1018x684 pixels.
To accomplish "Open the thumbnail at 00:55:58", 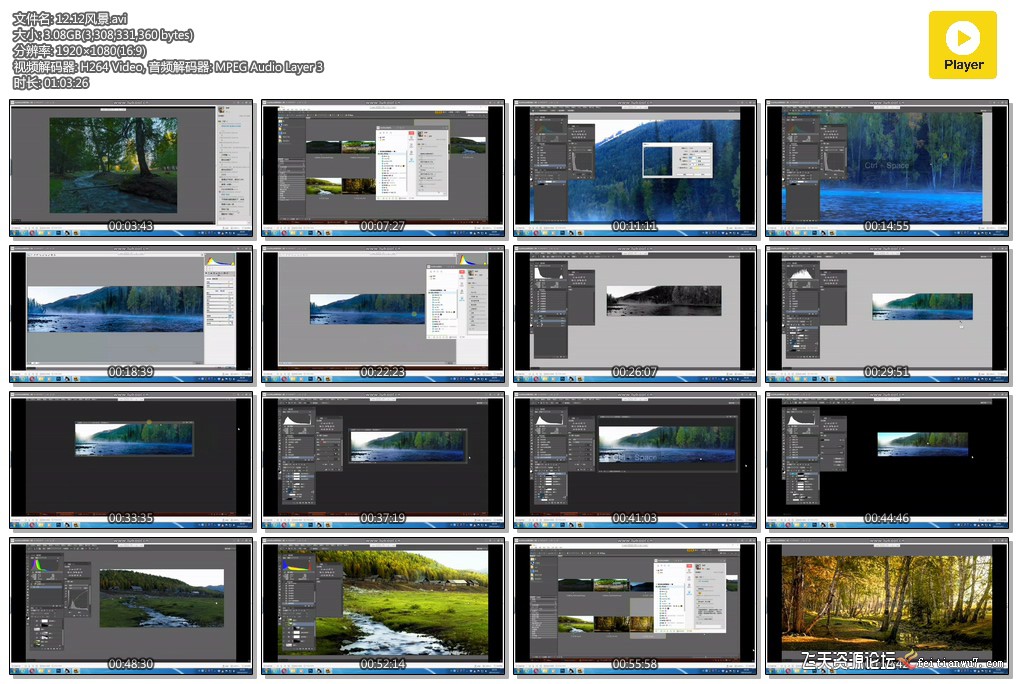I will 635,606.
